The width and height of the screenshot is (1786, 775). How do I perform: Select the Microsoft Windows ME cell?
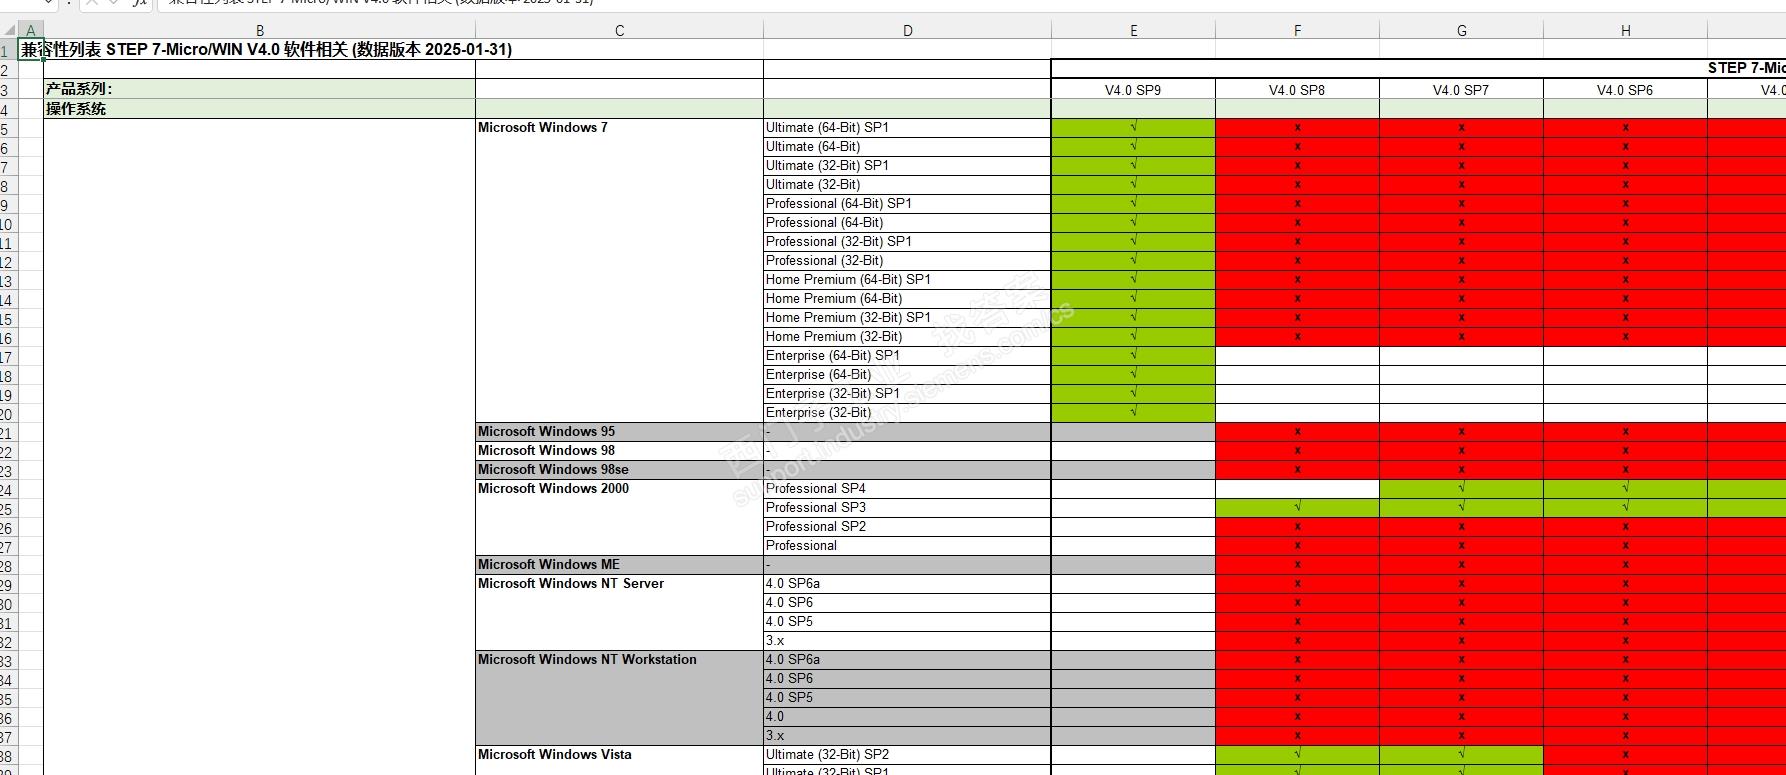(620, 565)
